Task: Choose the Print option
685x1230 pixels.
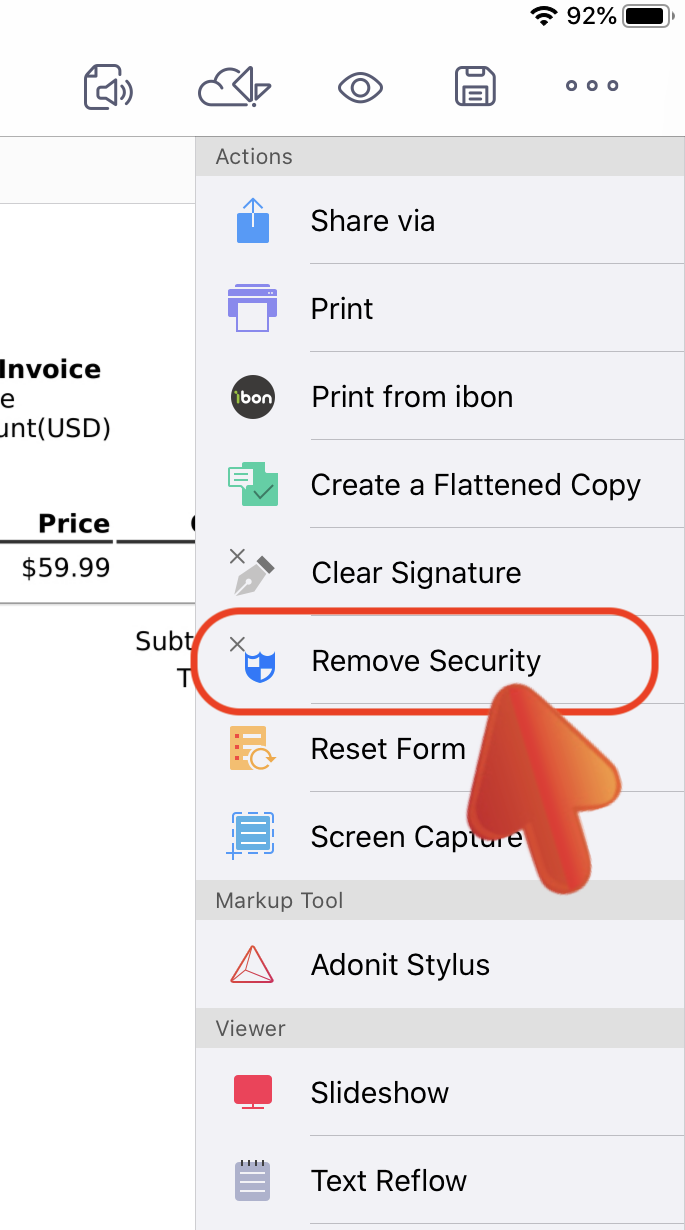Action: 440,308
